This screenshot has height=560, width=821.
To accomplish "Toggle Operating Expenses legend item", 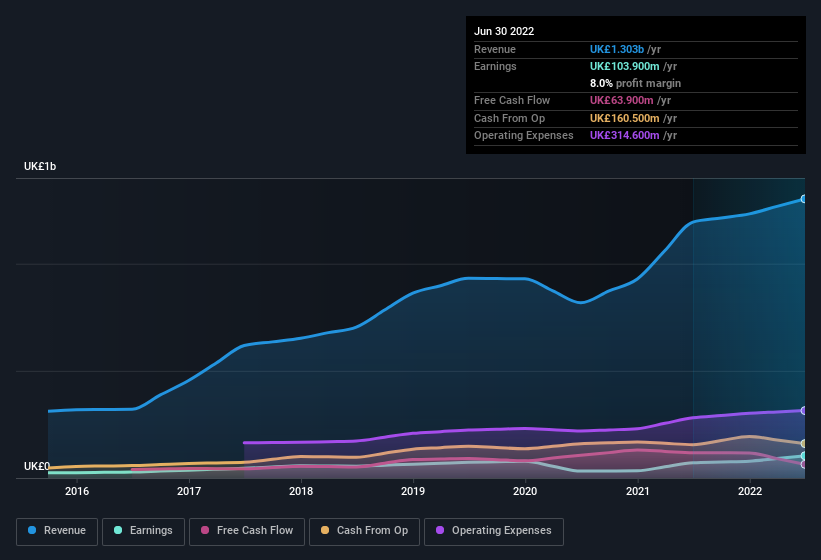I will pos(493,531).
